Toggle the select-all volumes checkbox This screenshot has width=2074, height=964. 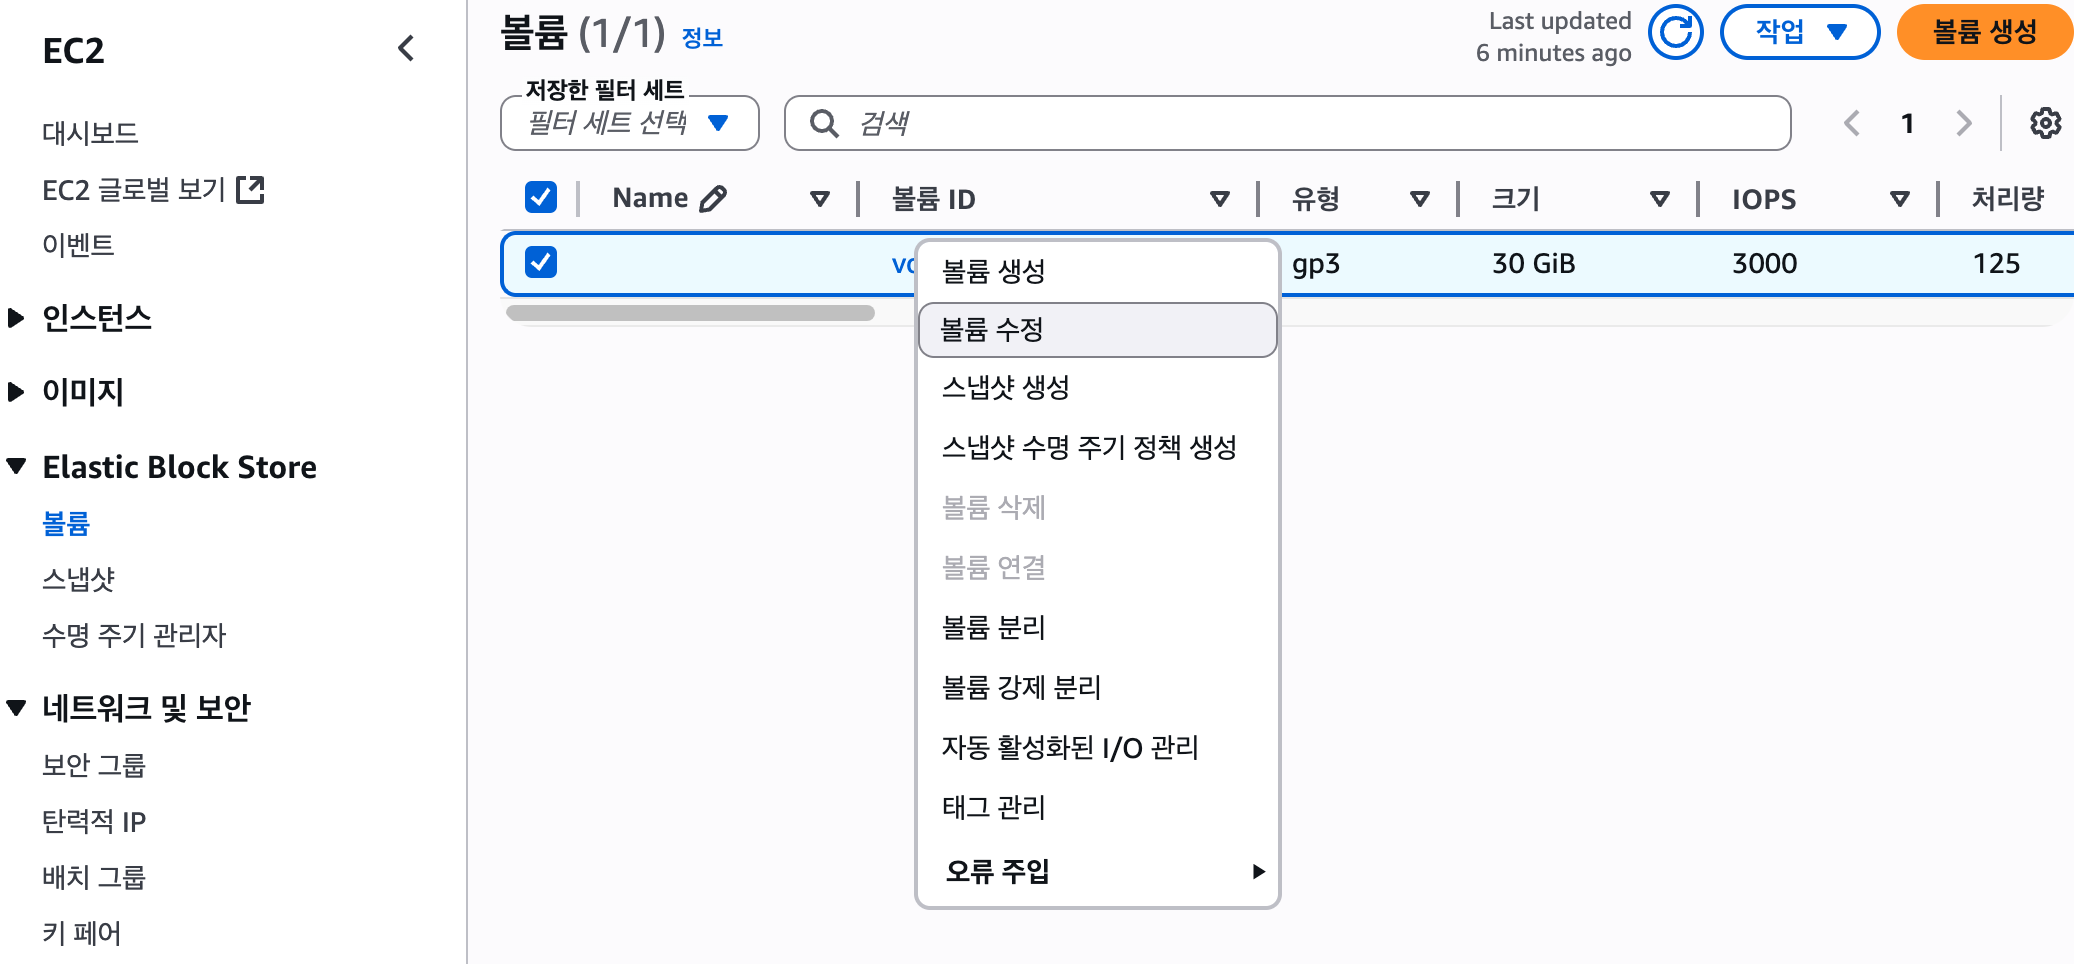[541, 197]
